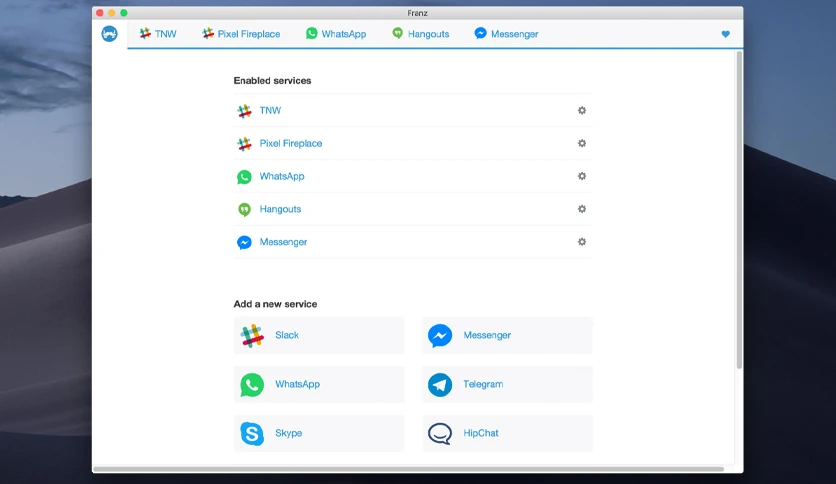The height and width of the screenshot is (484, 836).
Task: Click WhatsApp icon in enabled services list
Action: point(244,177)
